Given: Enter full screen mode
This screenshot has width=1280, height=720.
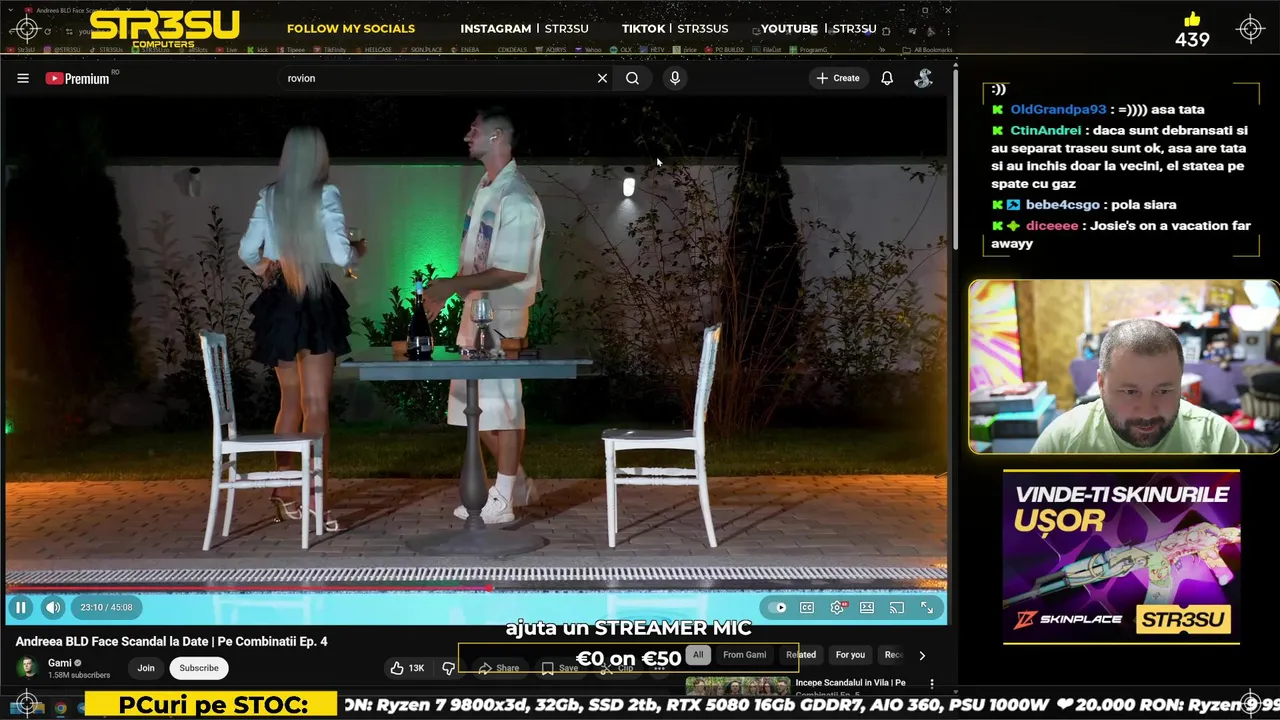Looking at the screenshot, I should (927, 607).
